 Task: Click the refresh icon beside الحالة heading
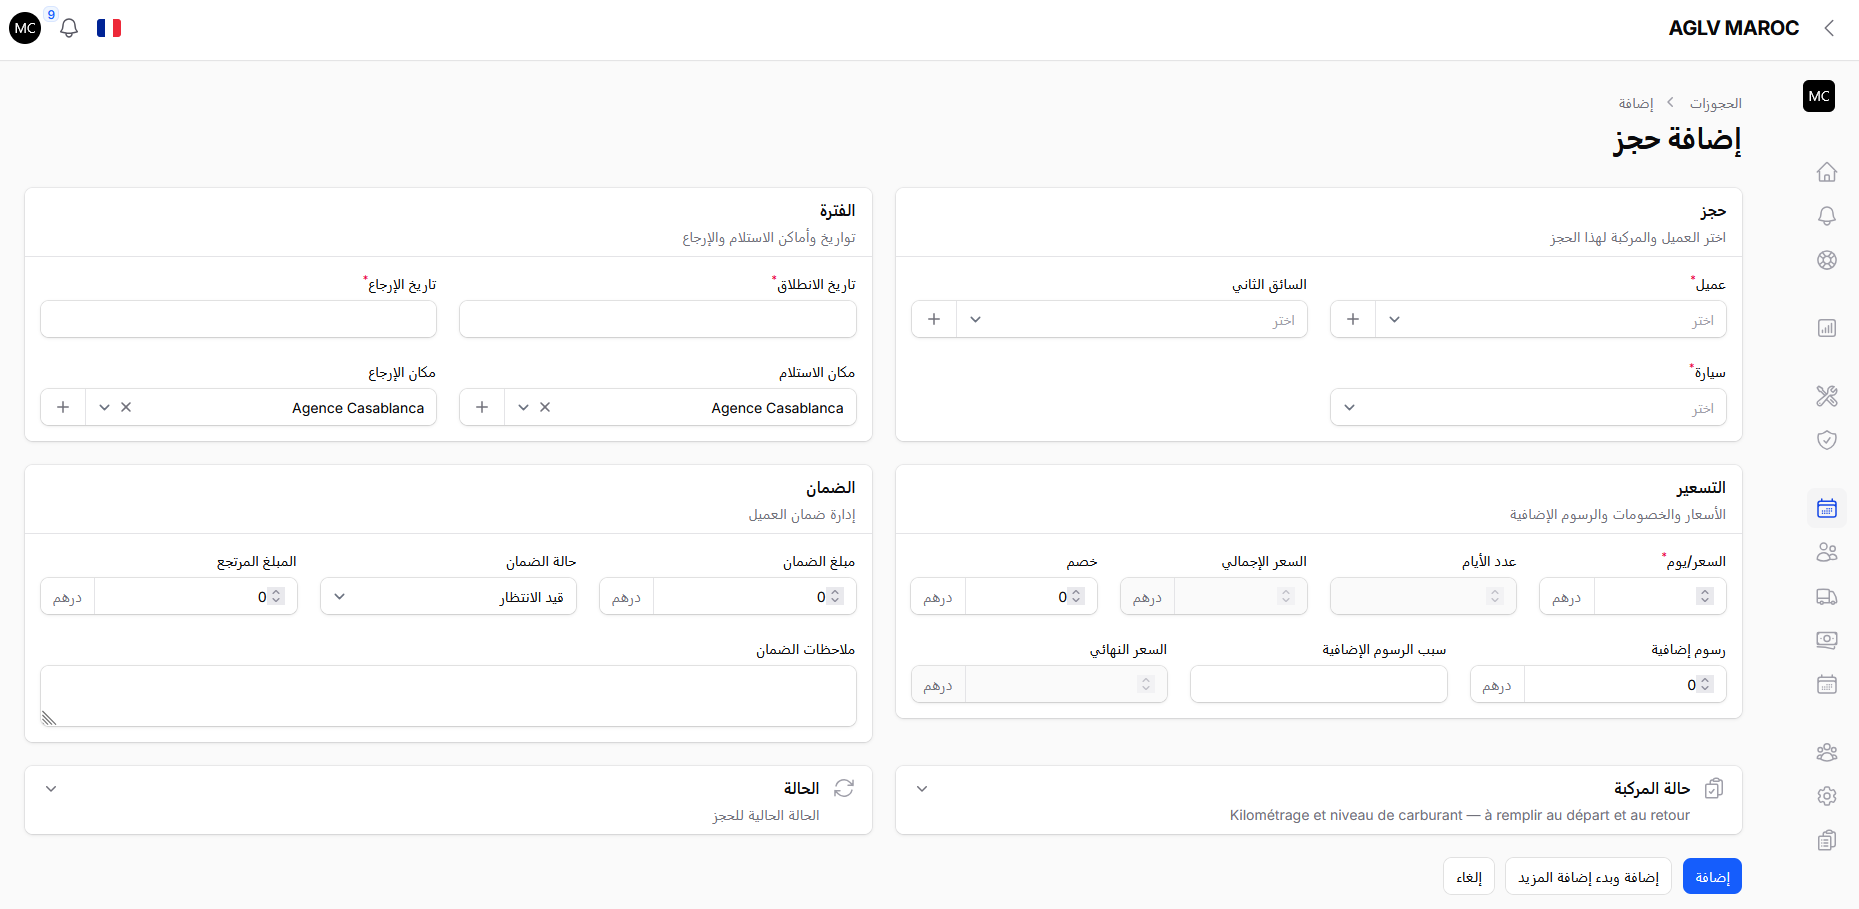[844, 788]
